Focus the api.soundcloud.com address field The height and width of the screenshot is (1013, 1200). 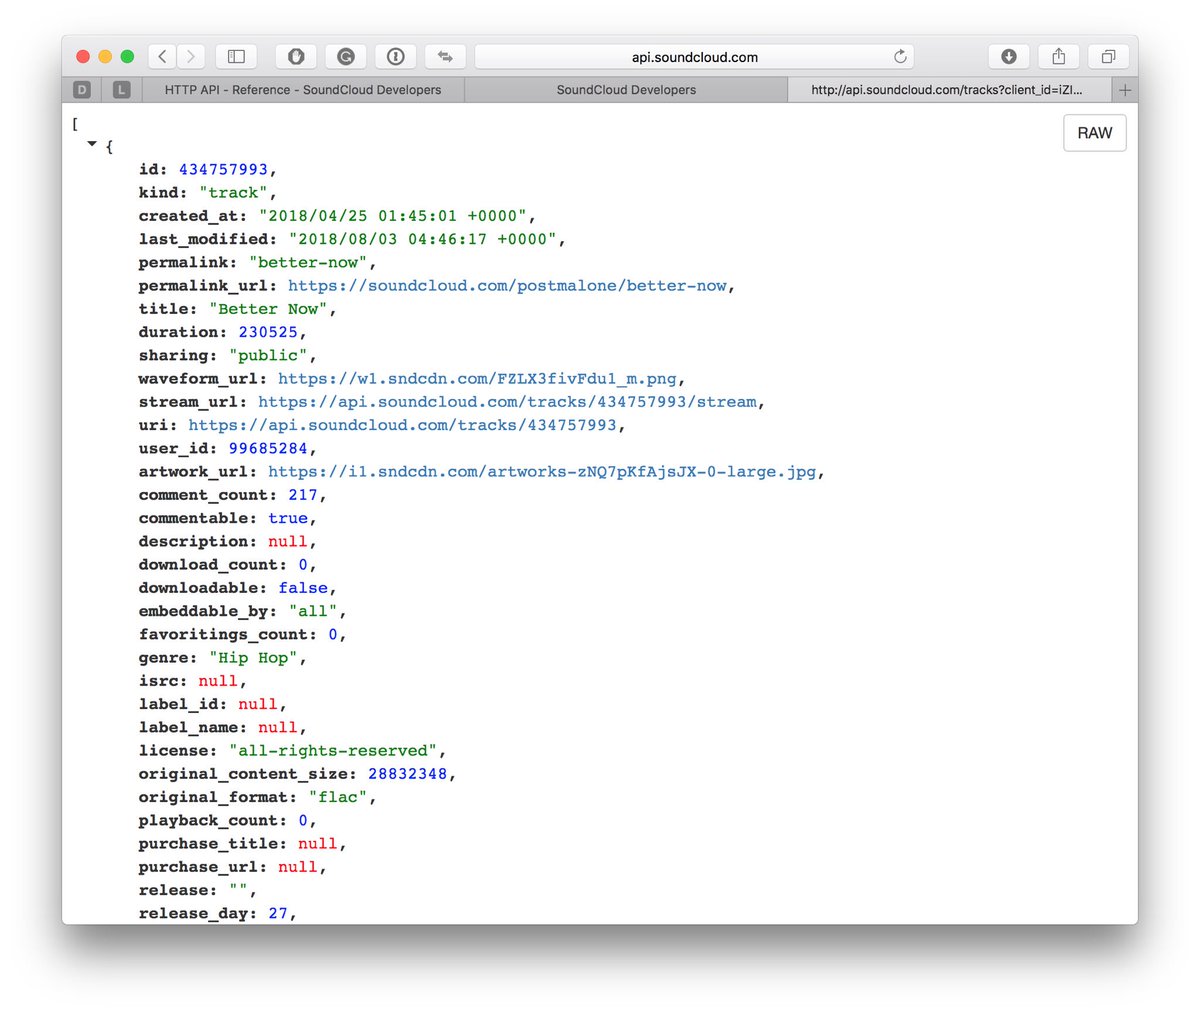tap(694, 57)
